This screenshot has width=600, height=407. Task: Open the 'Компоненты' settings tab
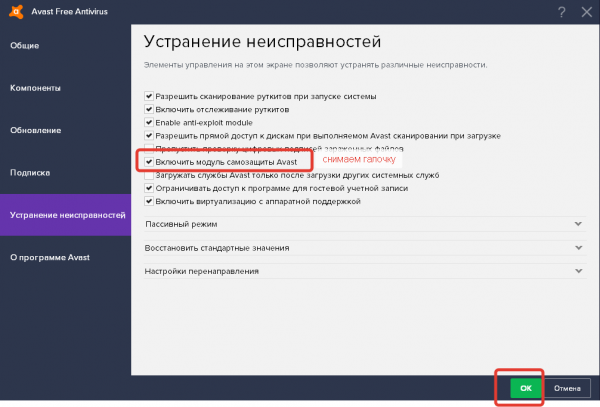click(x=65, y=88)
